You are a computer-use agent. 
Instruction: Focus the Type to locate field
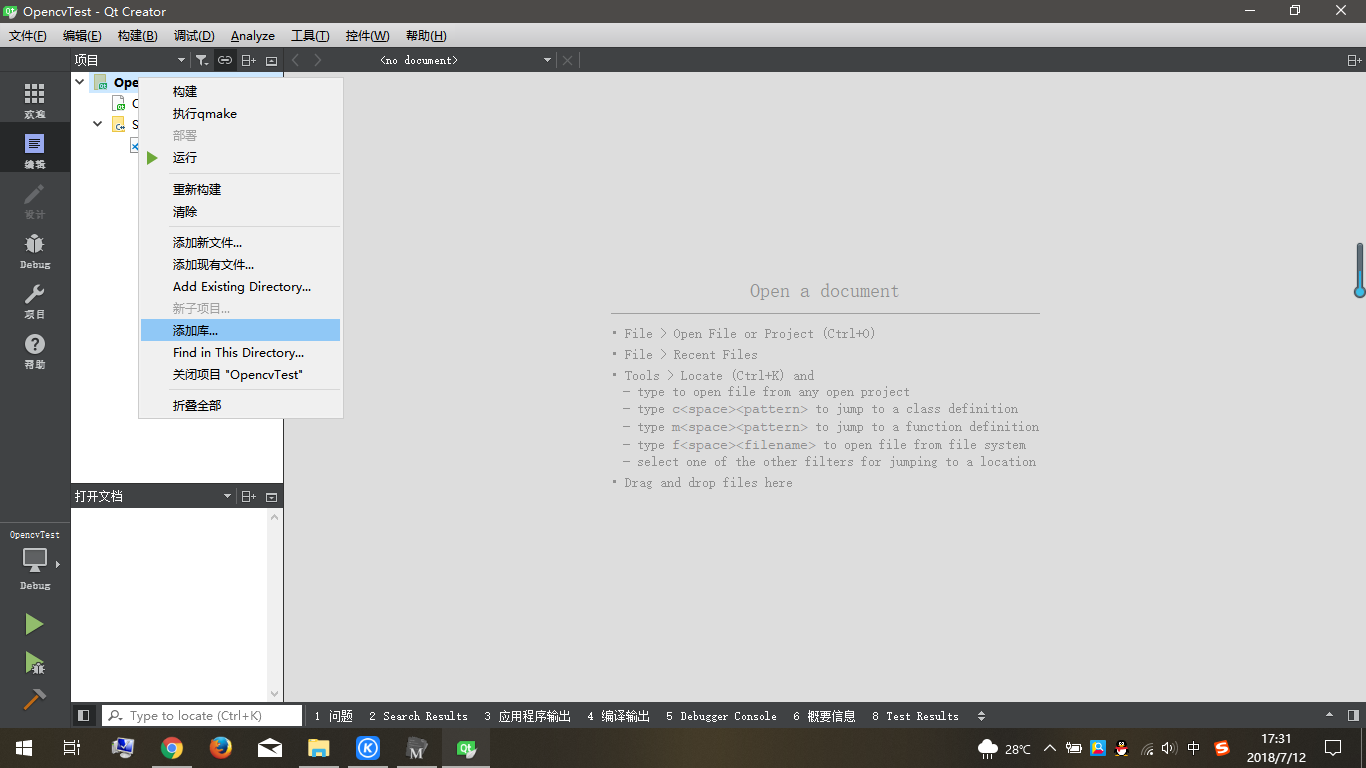(202, 716)
